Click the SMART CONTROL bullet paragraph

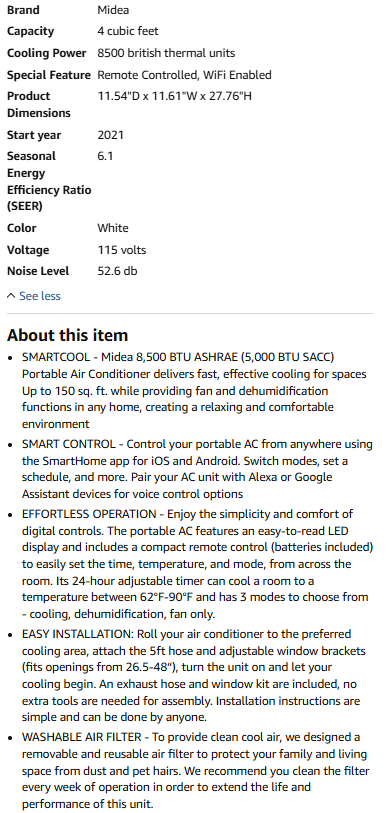(197, 469)
